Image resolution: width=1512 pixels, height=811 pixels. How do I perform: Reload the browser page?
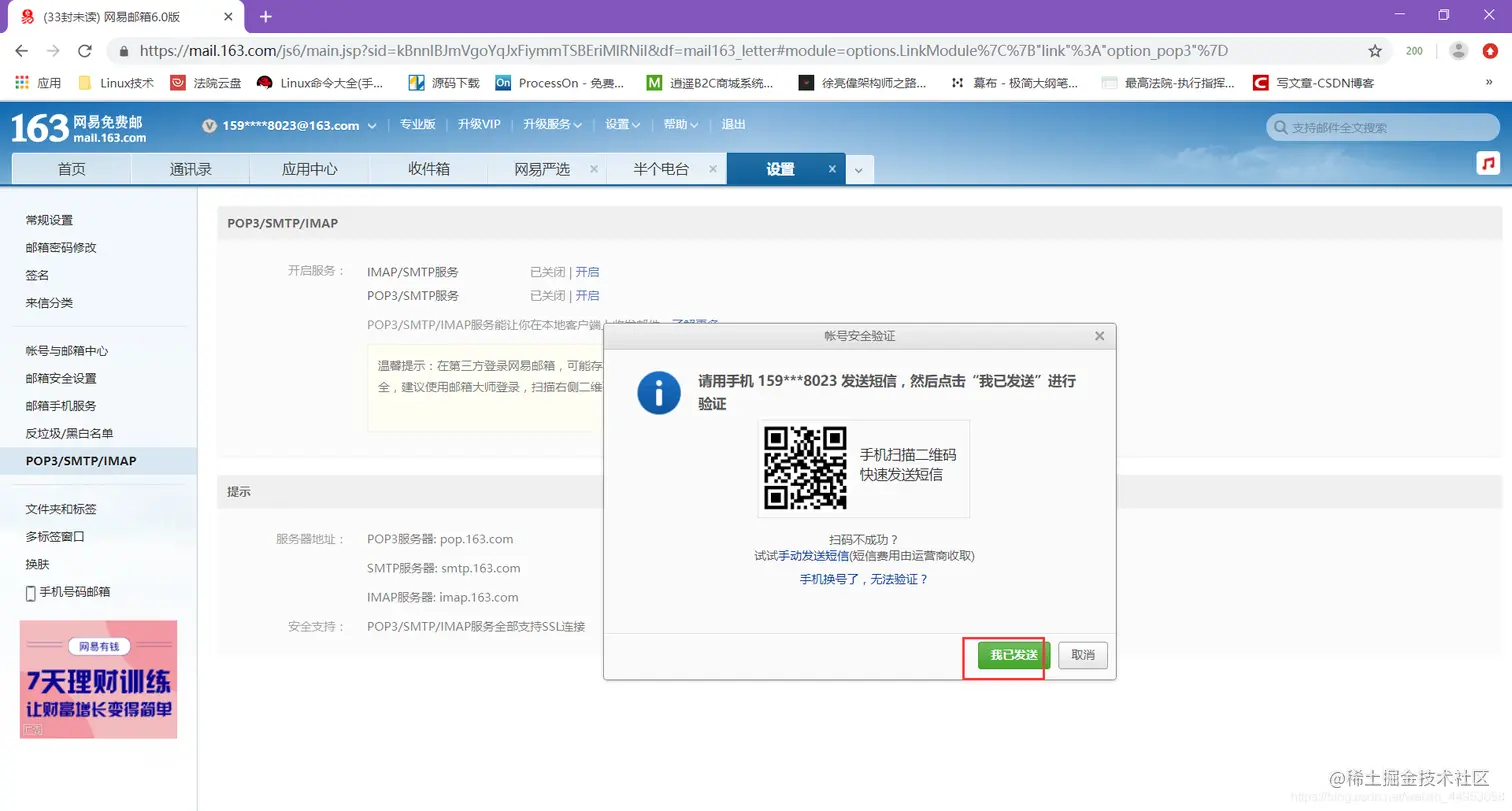pyautogui.click(x=85, y=50)
